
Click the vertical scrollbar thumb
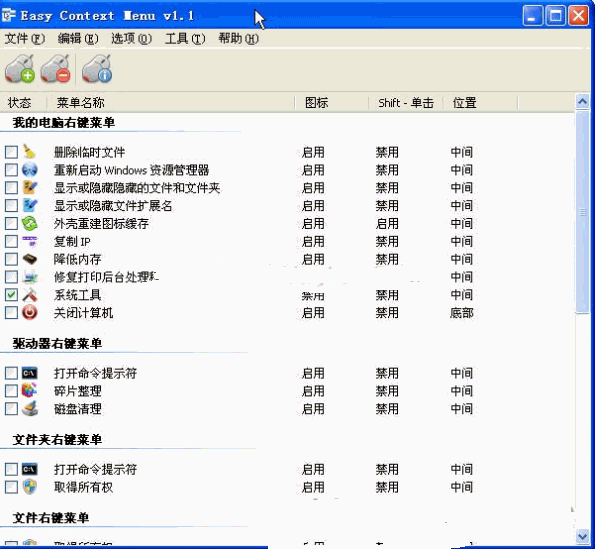[x=582, y=211]
